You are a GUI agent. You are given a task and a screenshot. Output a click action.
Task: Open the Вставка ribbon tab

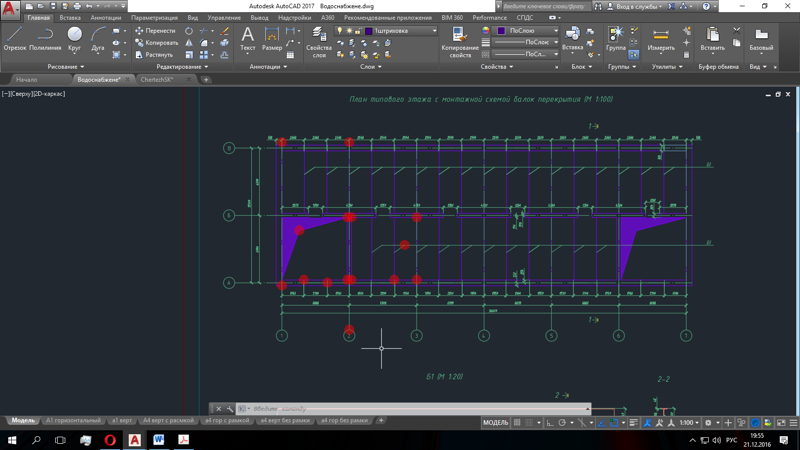pyautogui.click(x=70, y=17)
